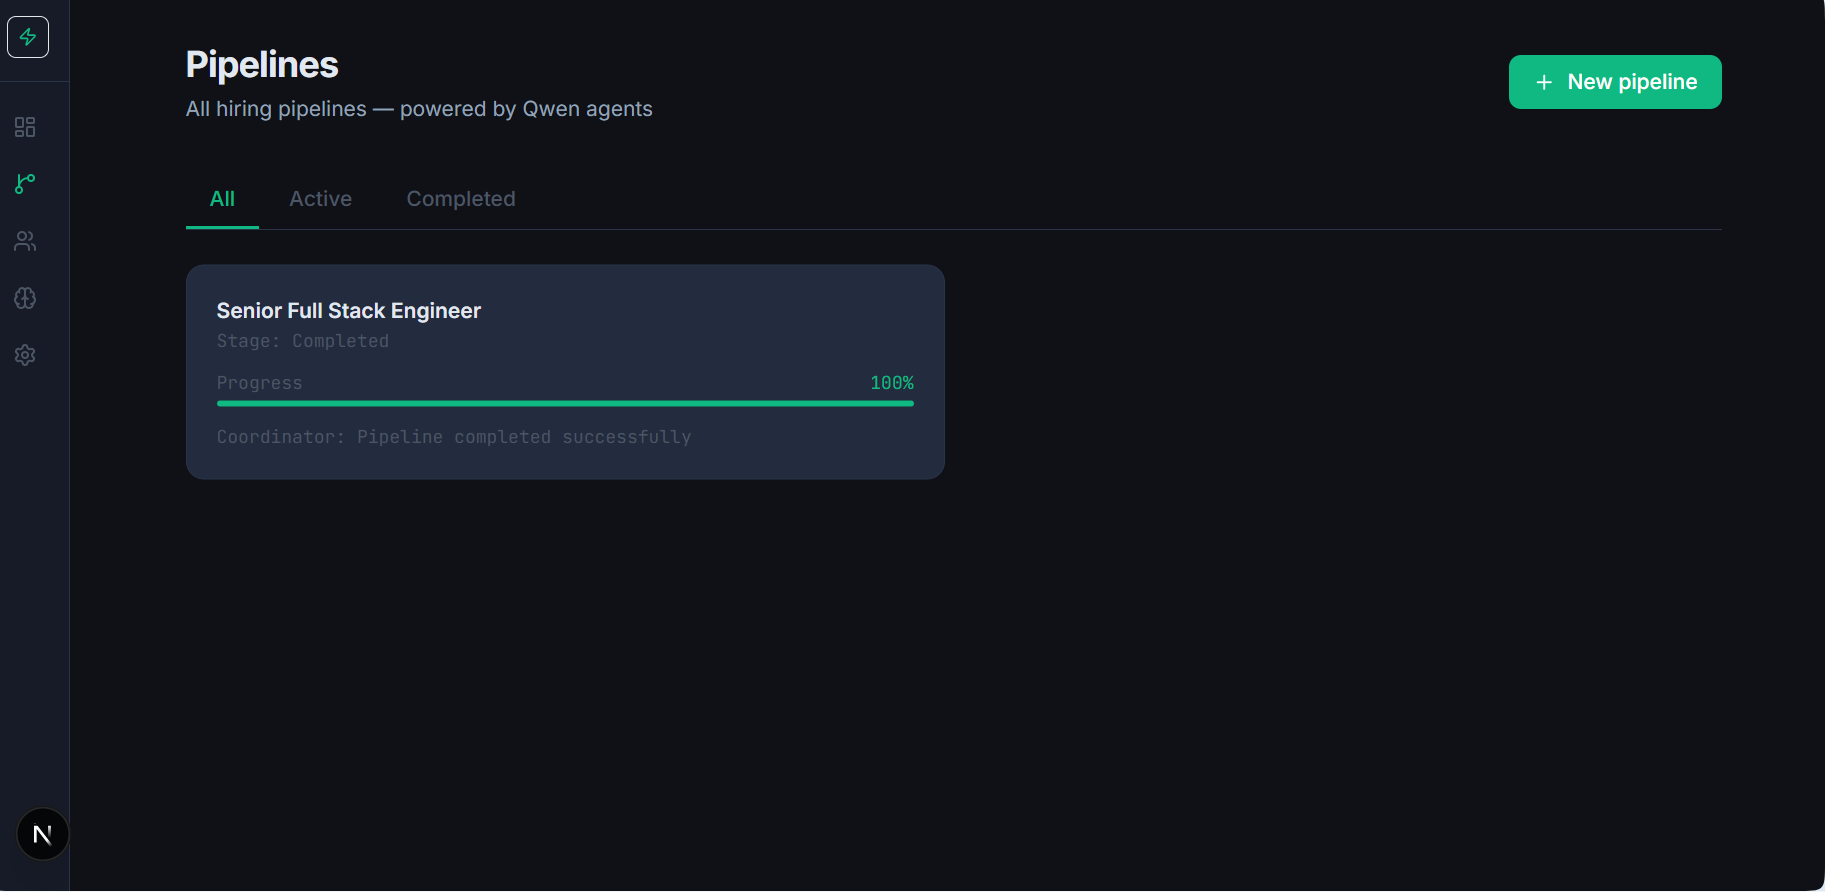1825x892 pixels.
Task: Click the Stage: Completed label
Action: [x=303, y=341]
